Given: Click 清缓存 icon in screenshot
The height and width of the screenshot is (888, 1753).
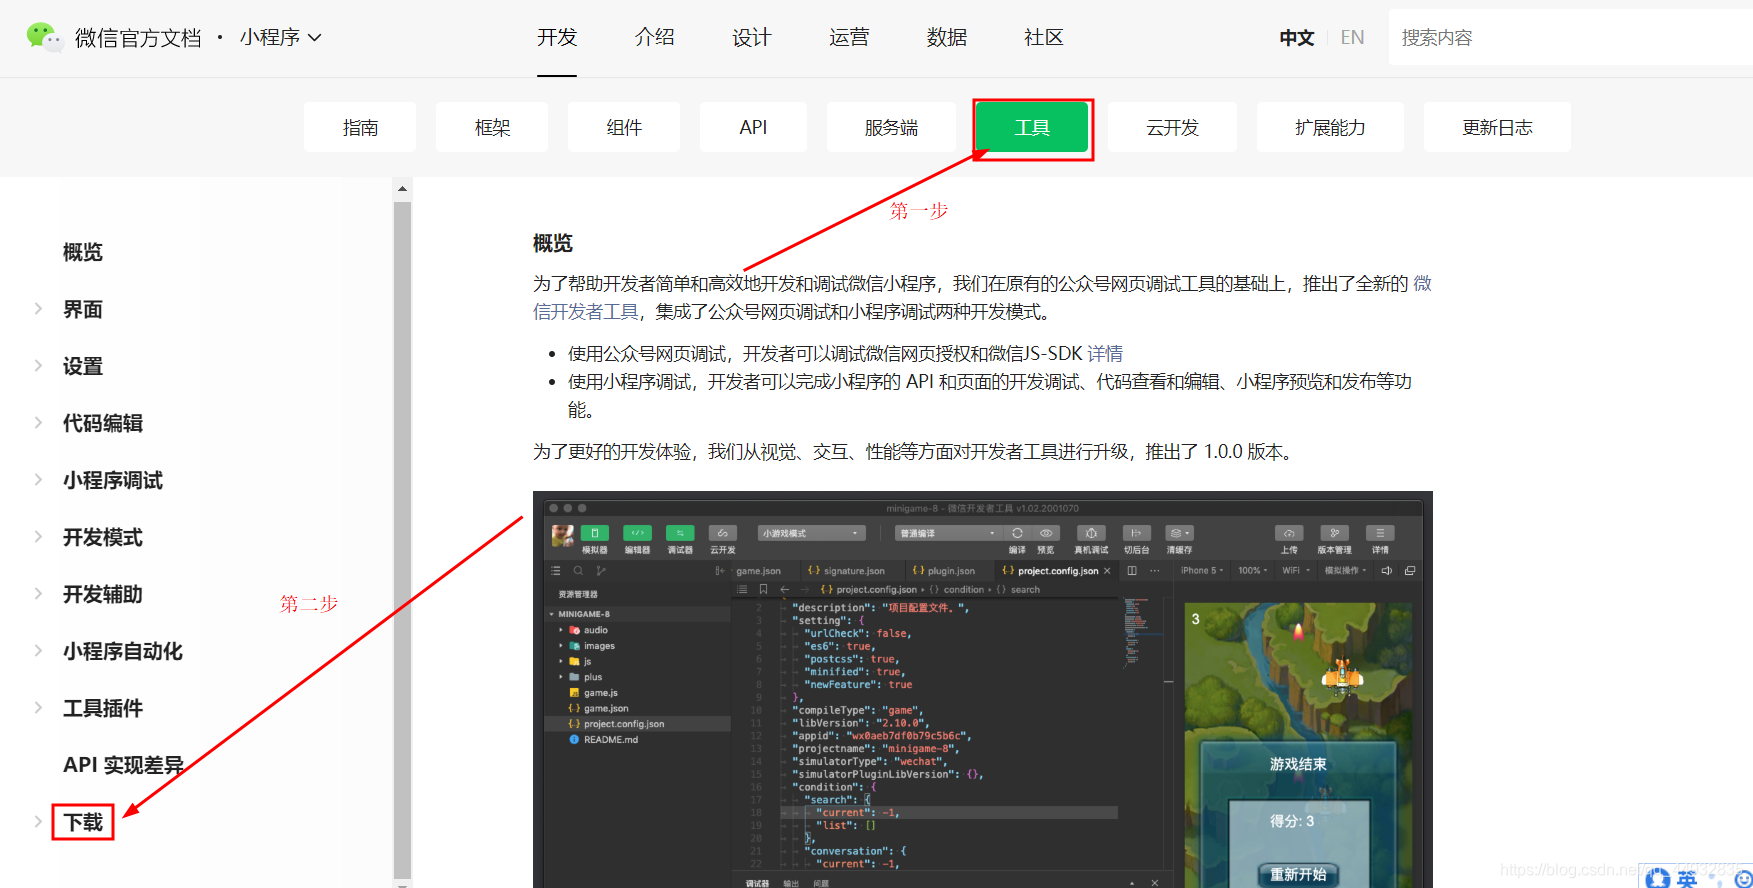Looking at the screenshot, I should coord(1180,533).
